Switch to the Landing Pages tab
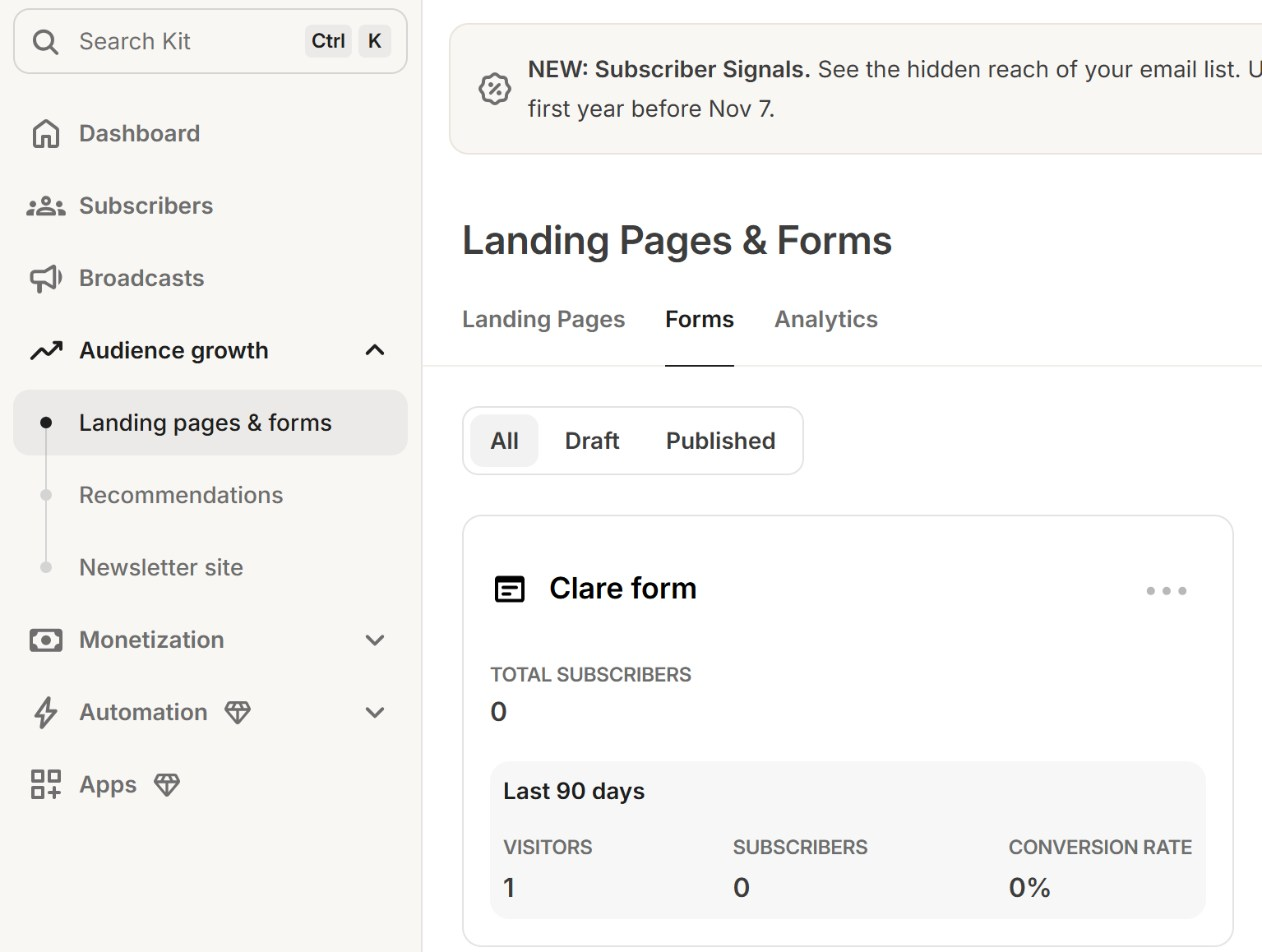The image size is (1262, 952). pos(543,319)
